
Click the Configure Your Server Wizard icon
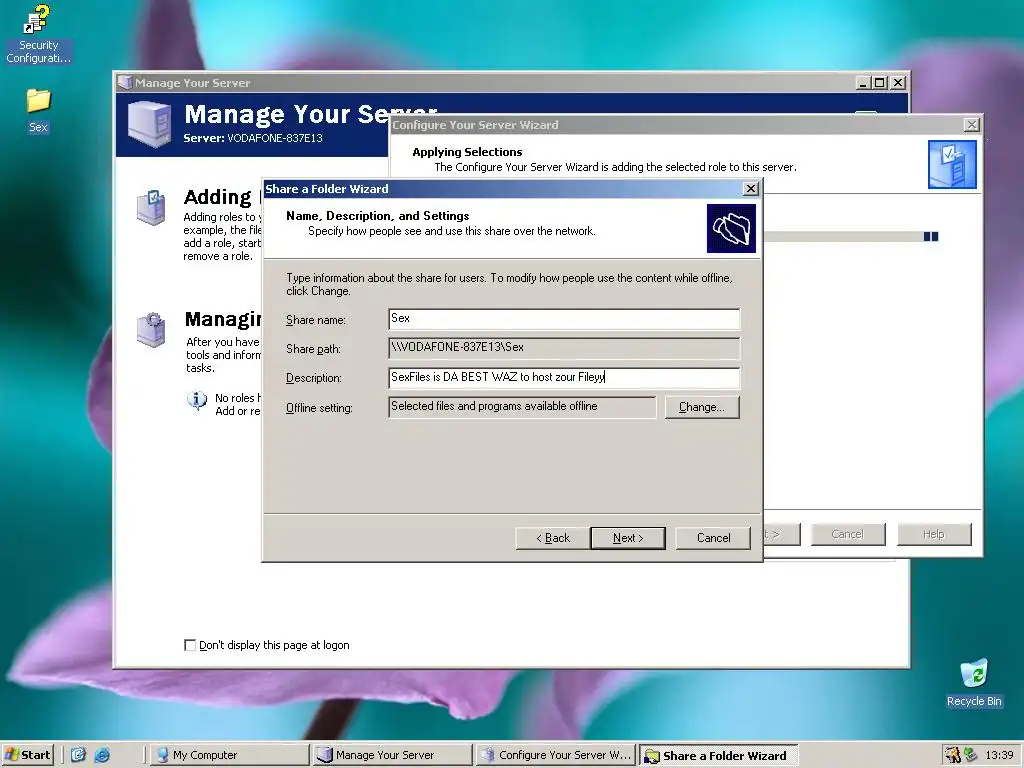pyautogui.click(x=952, y=165)
